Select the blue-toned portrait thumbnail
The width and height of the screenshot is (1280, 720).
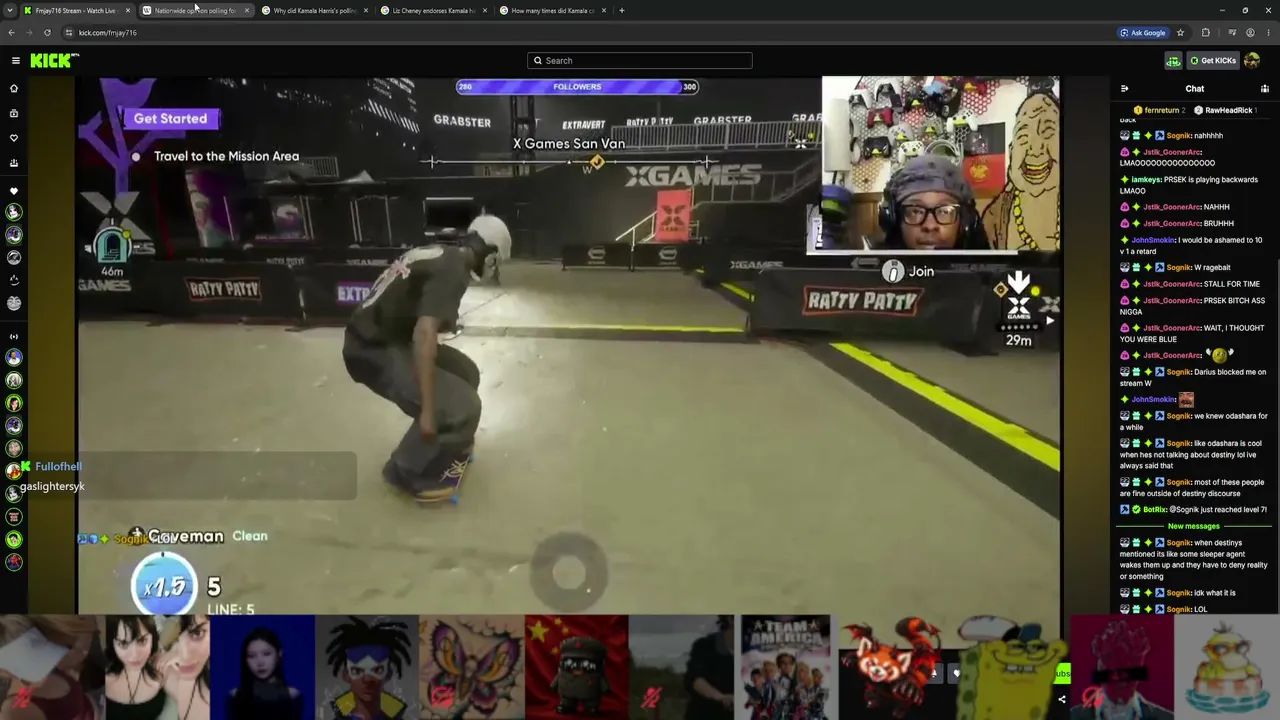[262, 667]
